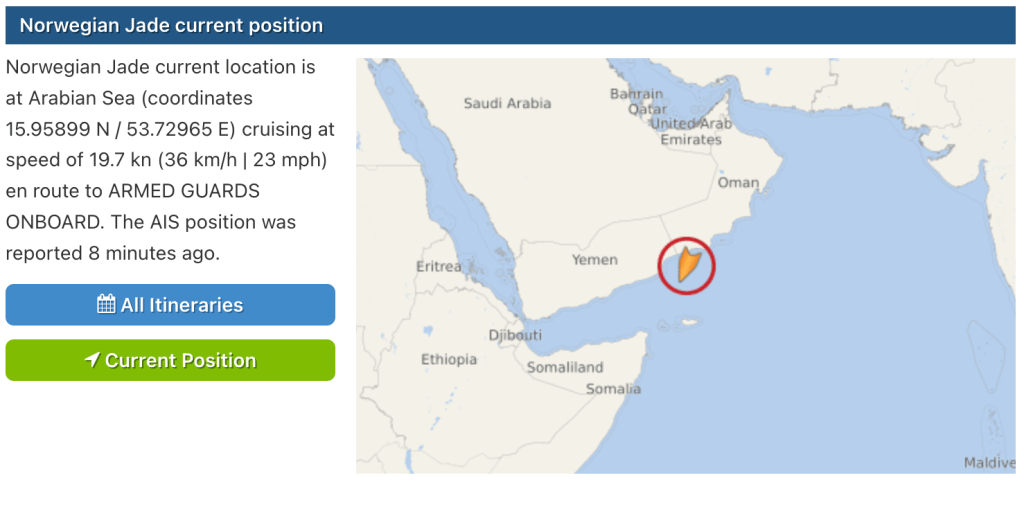Click the Maldives label at the map edge
Image resolution: width=1024 pixels, height=507 pixels.
click(x=989, y=462)
